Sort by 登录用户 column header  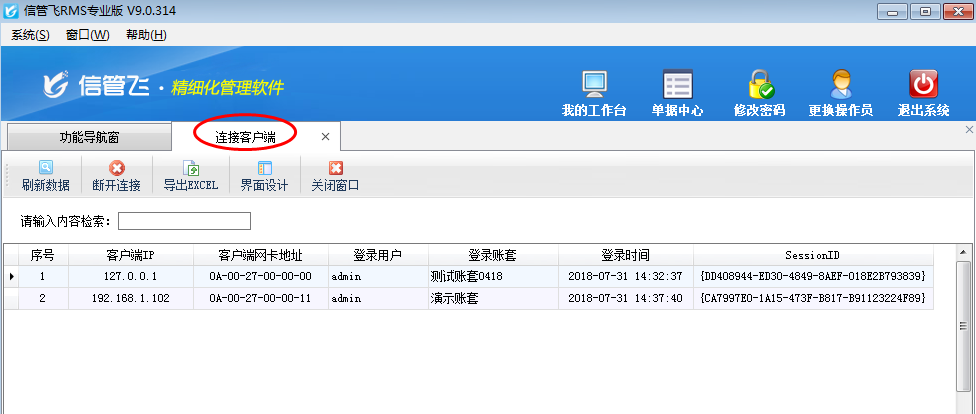click(378, 255)
